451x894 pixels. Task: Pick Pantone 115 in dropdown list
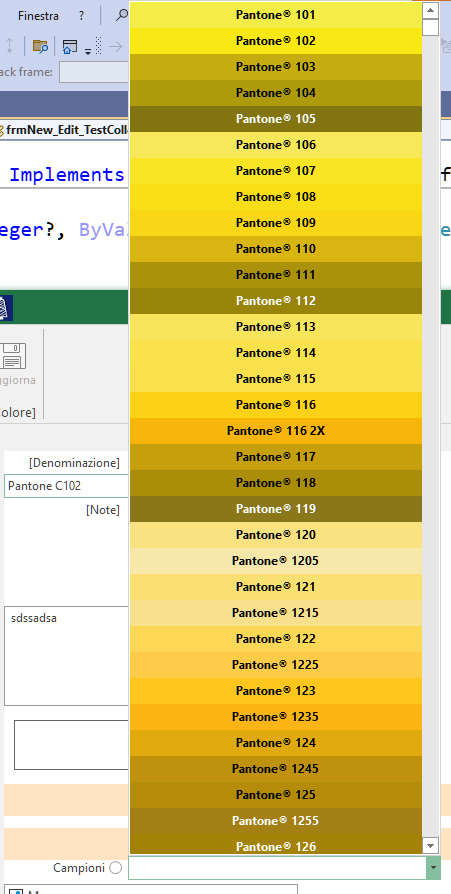coord(276,379)
